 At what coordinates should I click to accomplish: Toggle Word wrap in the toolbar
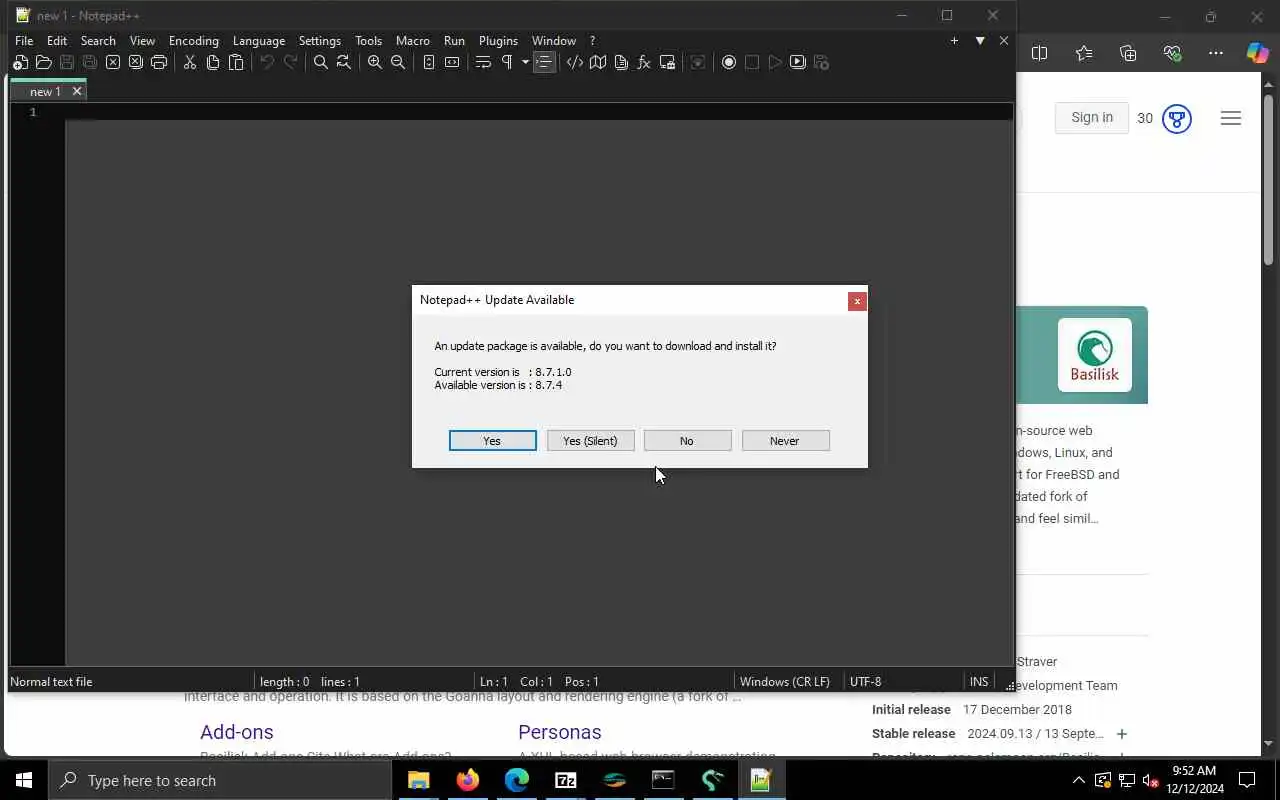483,62
